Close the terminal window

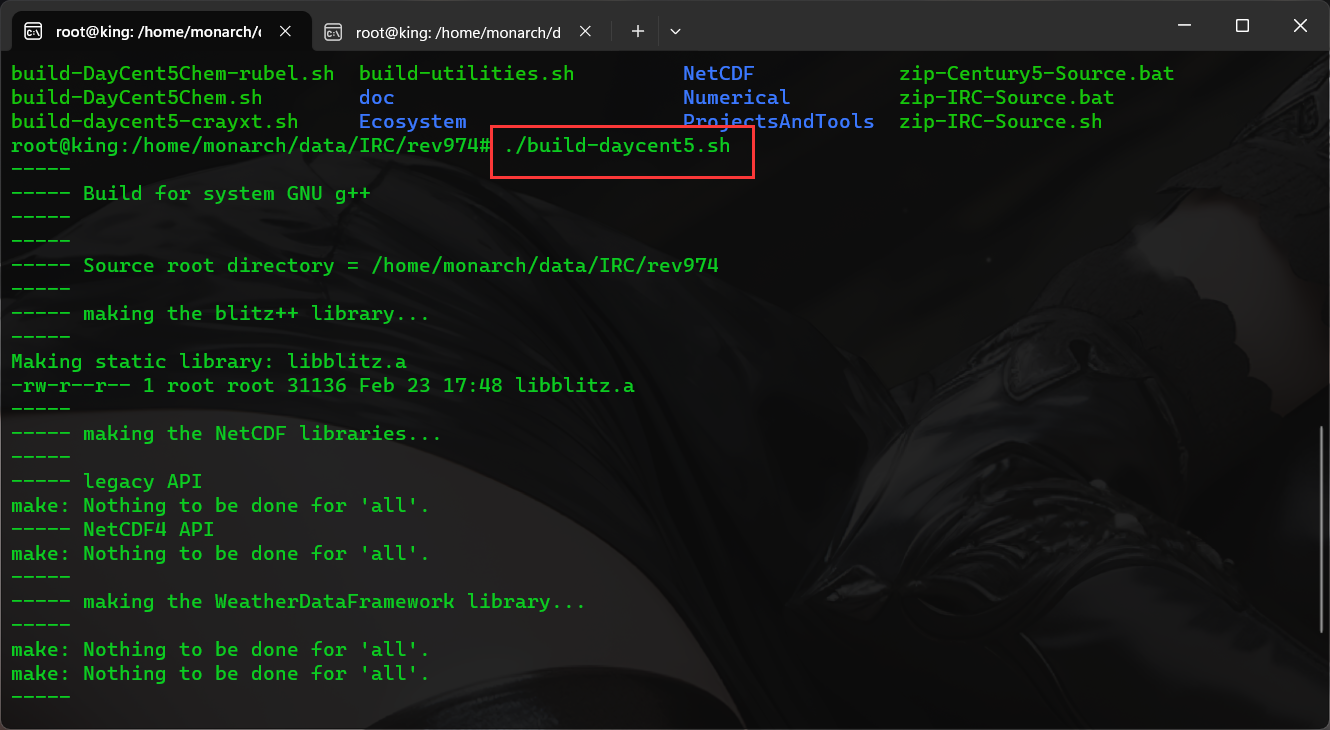1300,26
